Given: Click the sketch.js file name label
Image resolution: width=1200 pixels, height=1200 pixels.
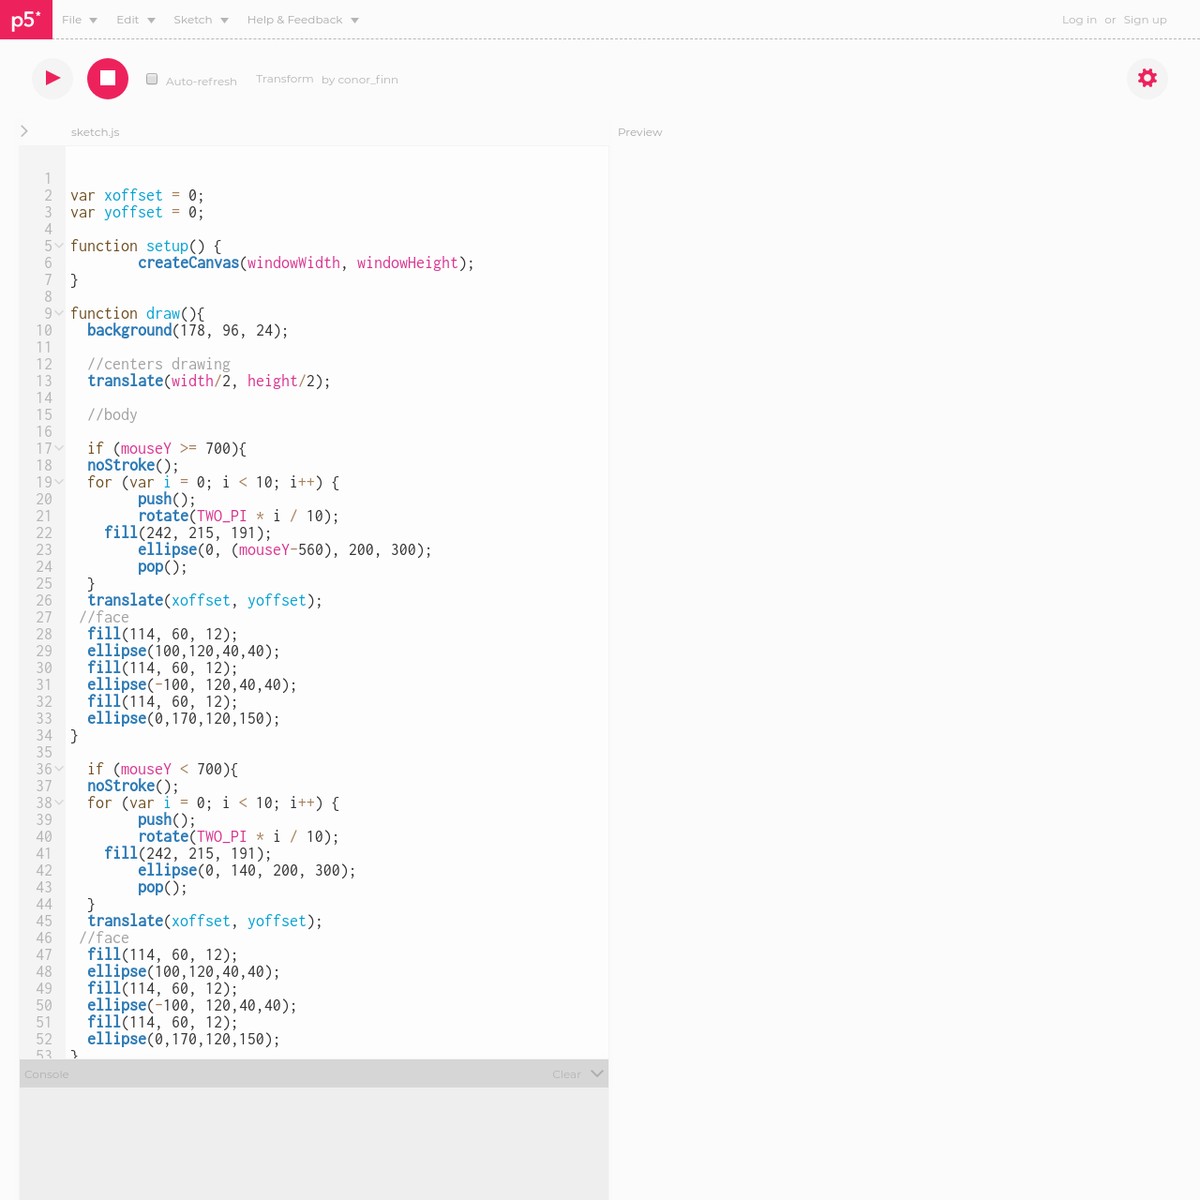Looking at the screenshot, I should click(95, 132).
